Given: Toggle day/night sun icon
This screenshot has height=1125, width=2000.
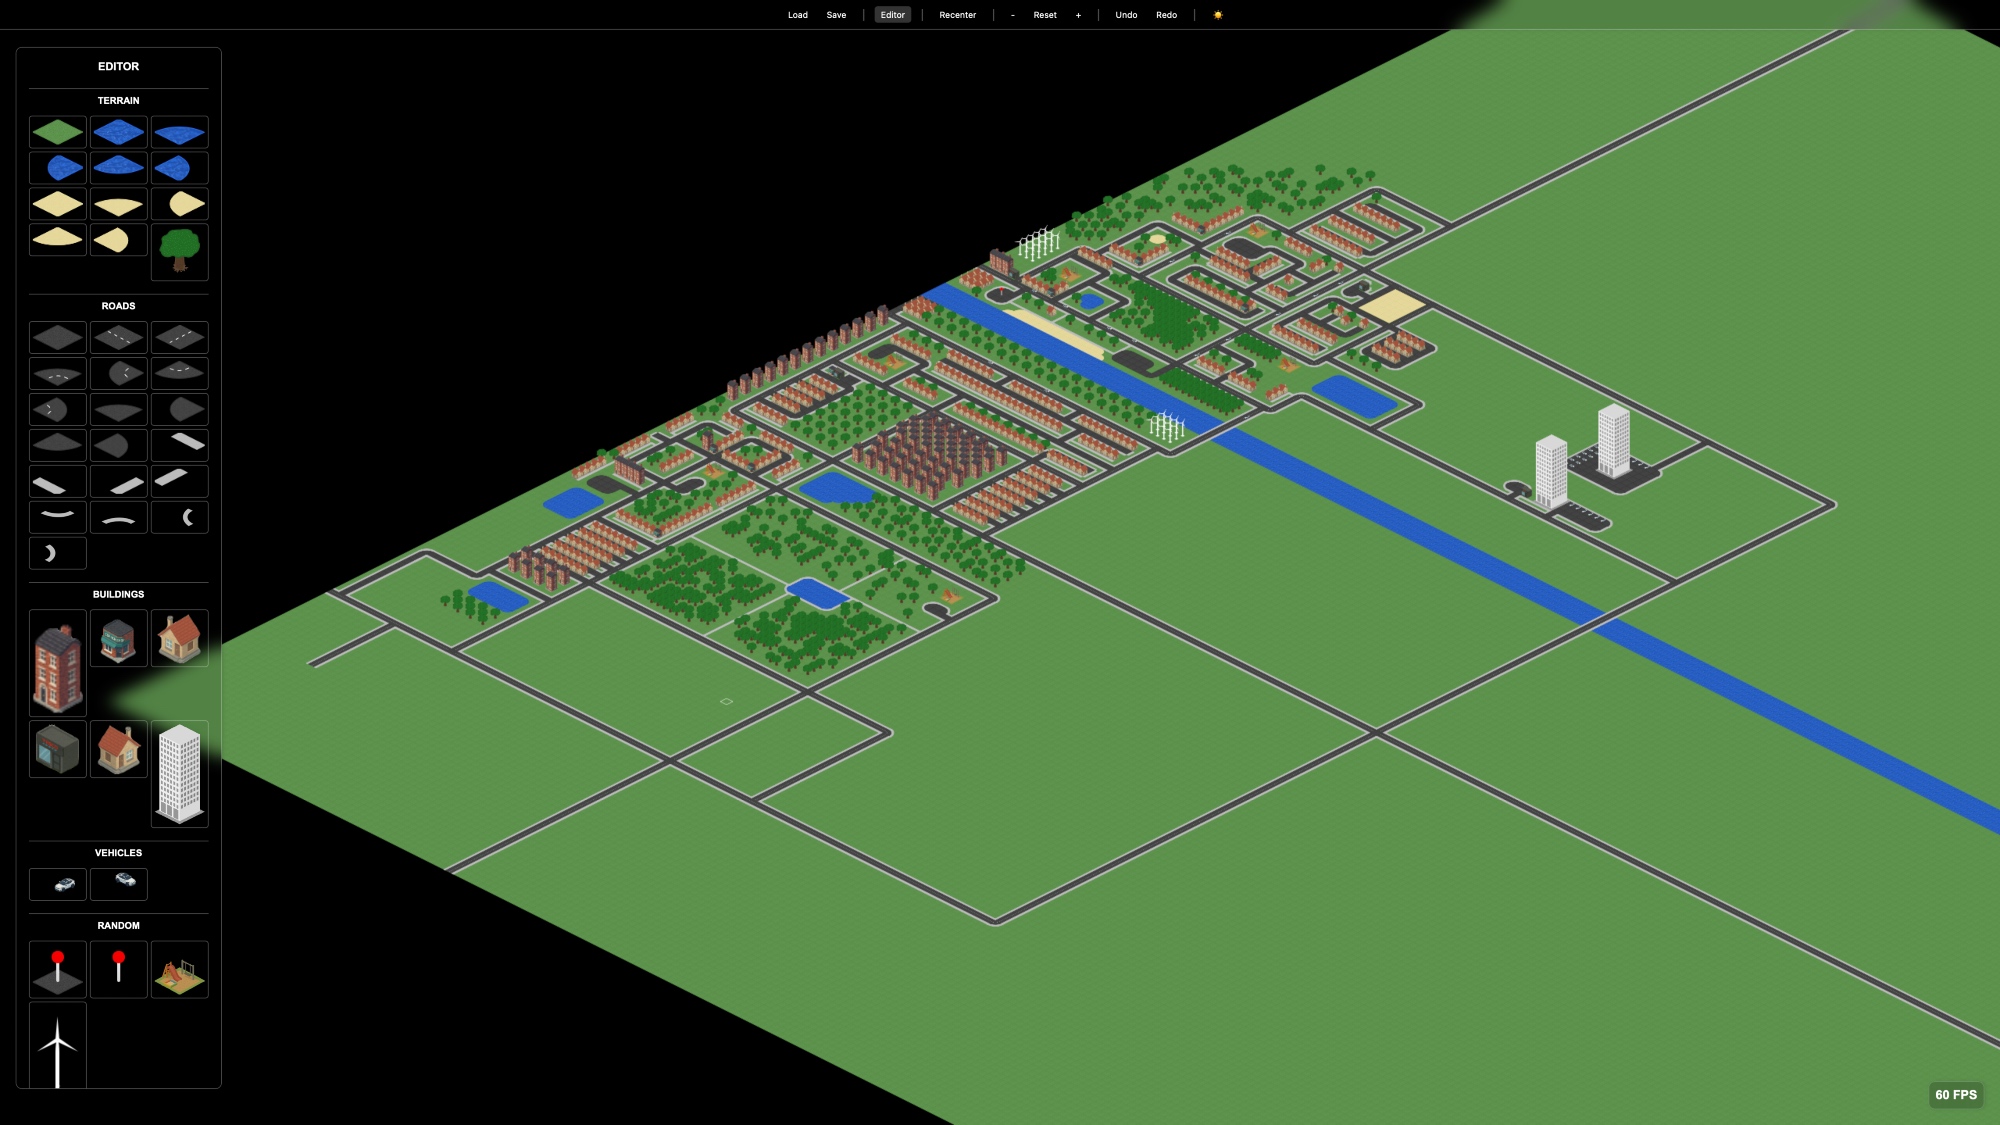Looking at the screenshot, I should [1217, 15].
